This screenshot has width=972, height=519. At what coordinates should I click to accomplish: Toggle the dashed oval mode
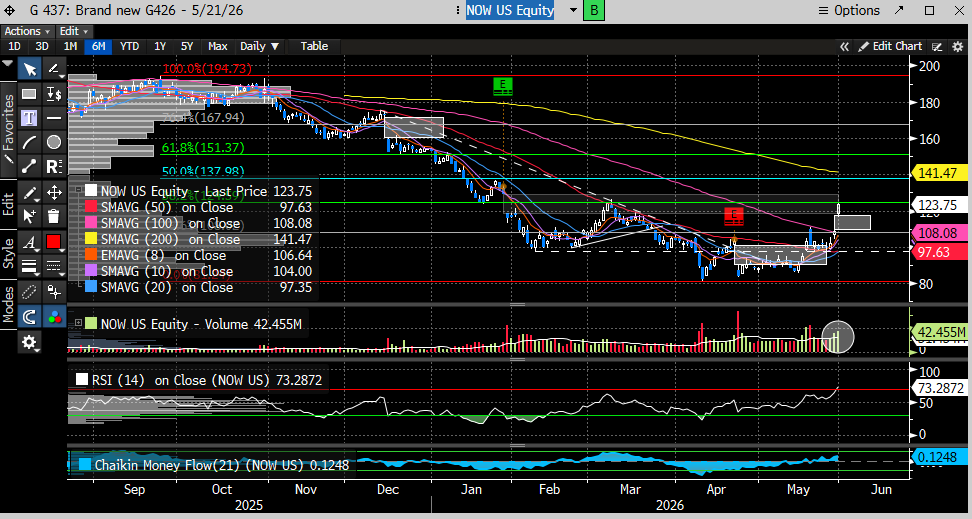(x=29, y=292)
